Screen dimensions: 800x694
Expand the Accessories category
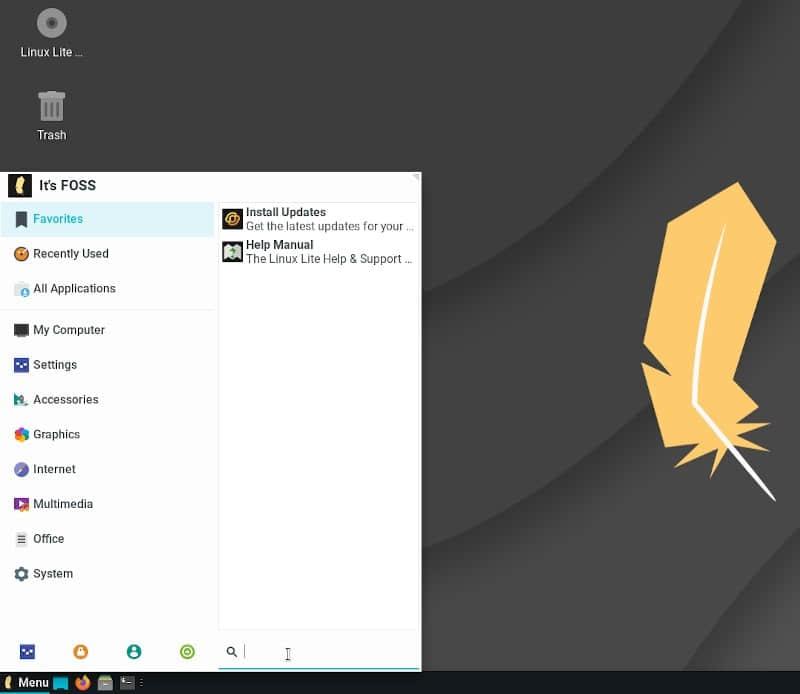click(107, 400)
